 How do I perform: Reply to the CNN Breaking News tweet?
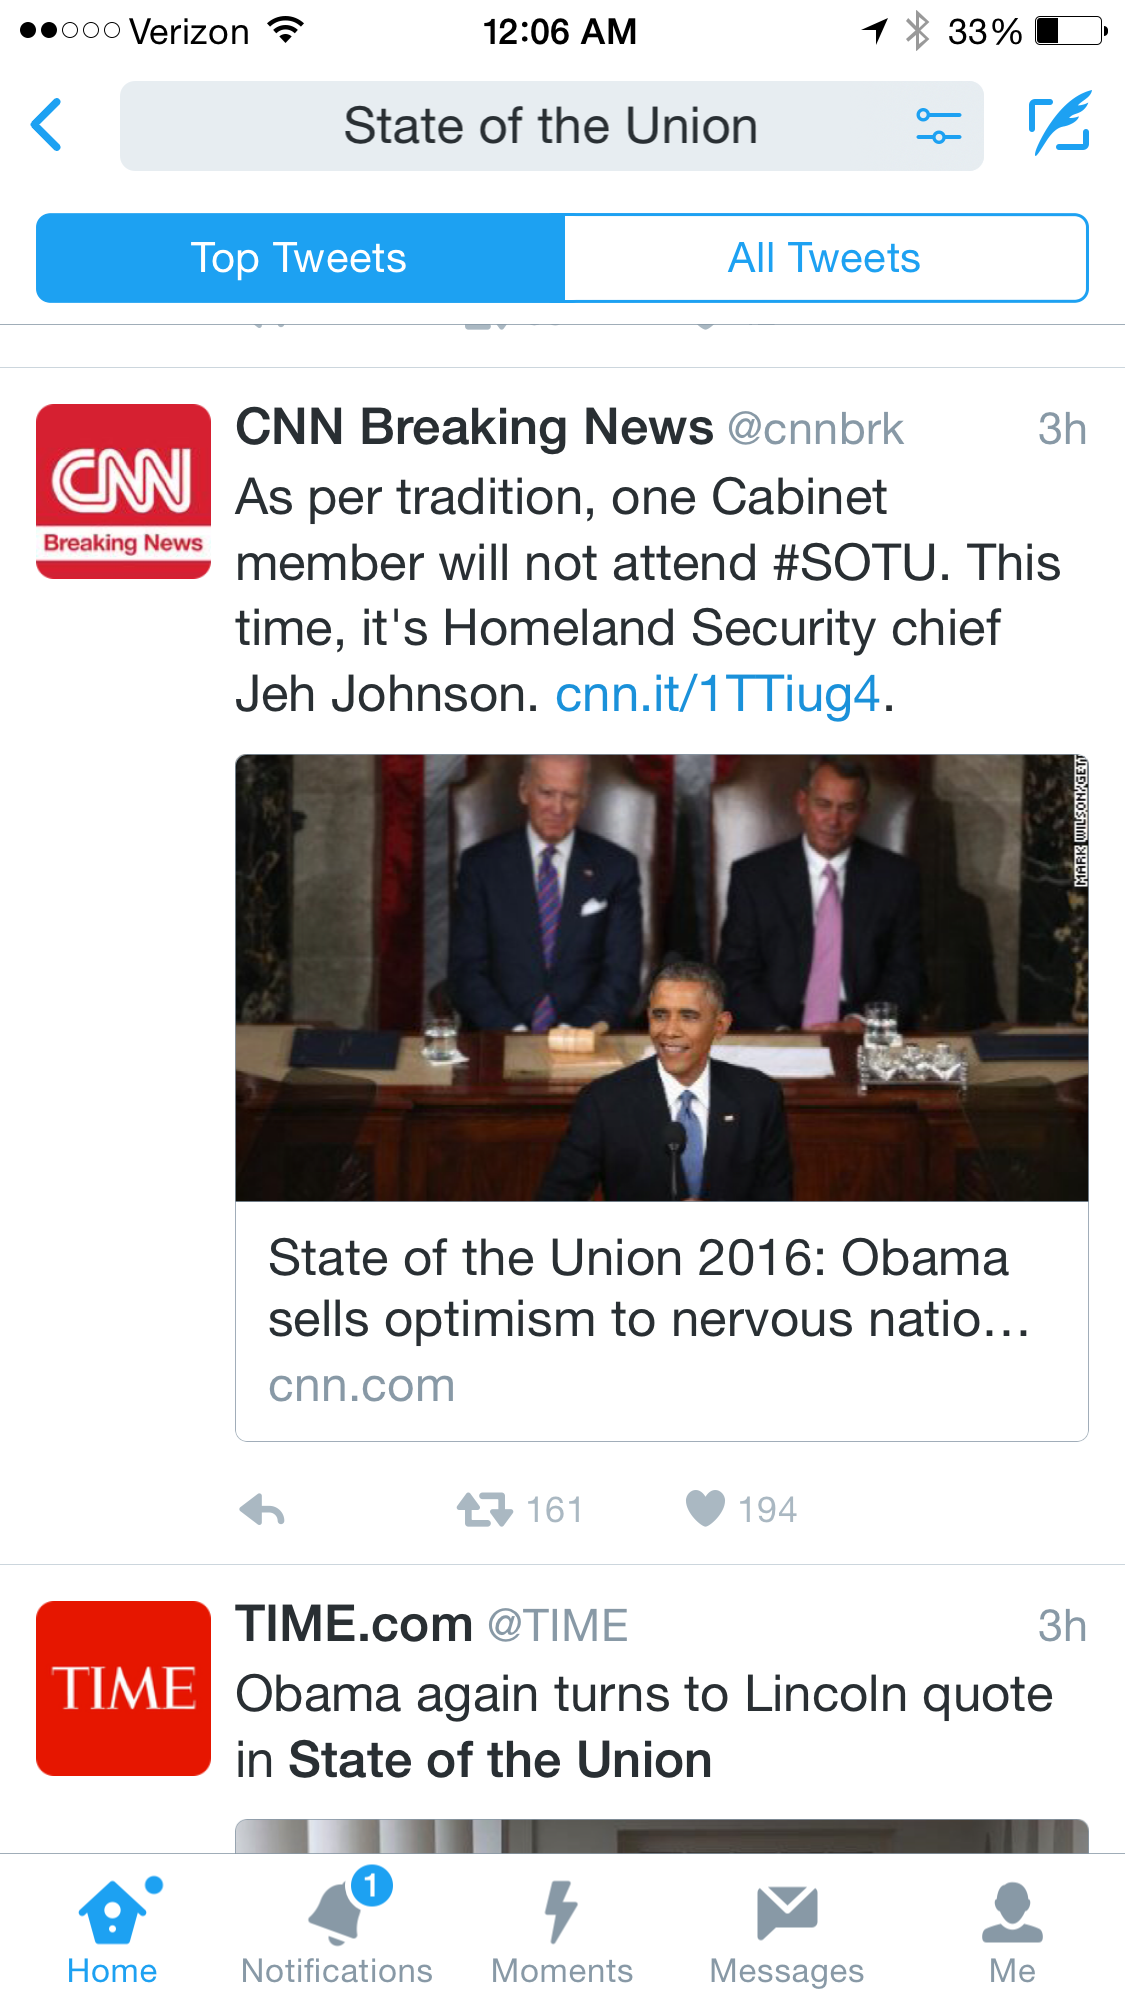[x=263, y=1509]
